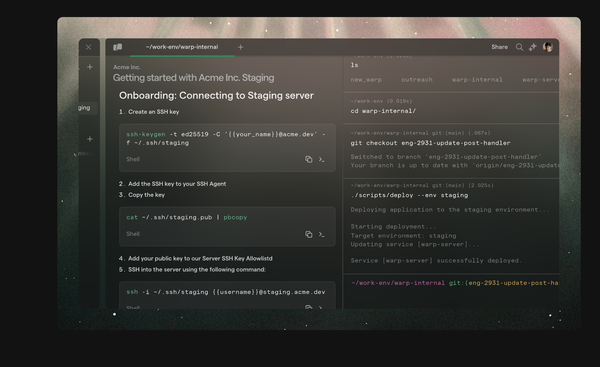
Task: Click the AI sparkle icon
Action: 532,47
